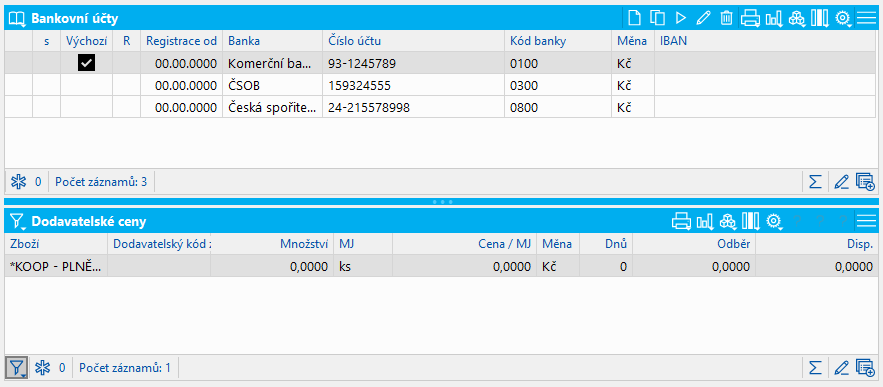
Task: Click sum sigma icon in Dodavatelské ceny status bar
Action: (815, 368)
